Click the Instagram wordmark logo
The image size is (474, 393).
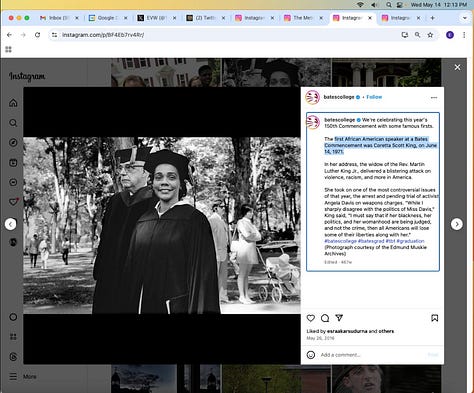27,77
